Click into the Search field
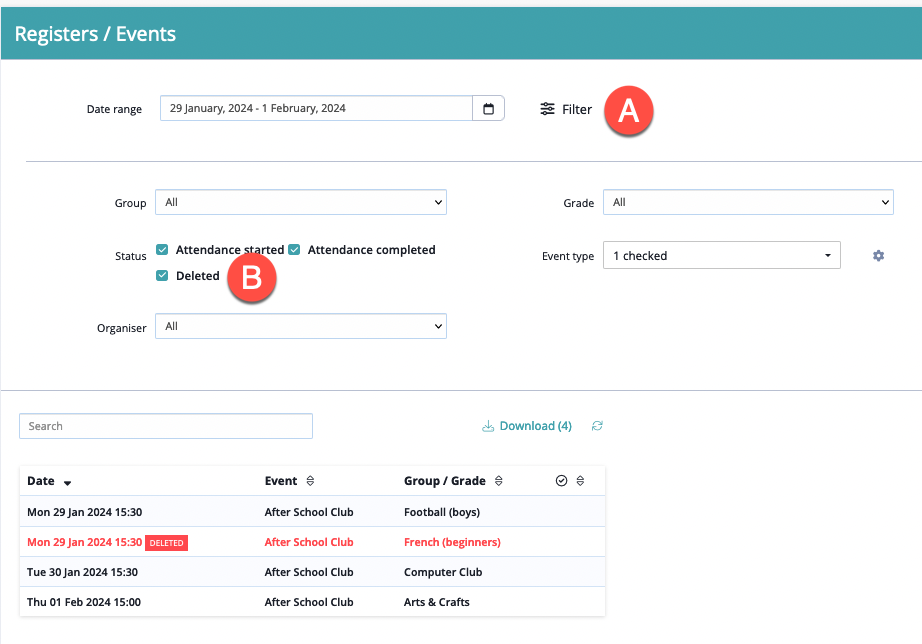 click(166, 426)
